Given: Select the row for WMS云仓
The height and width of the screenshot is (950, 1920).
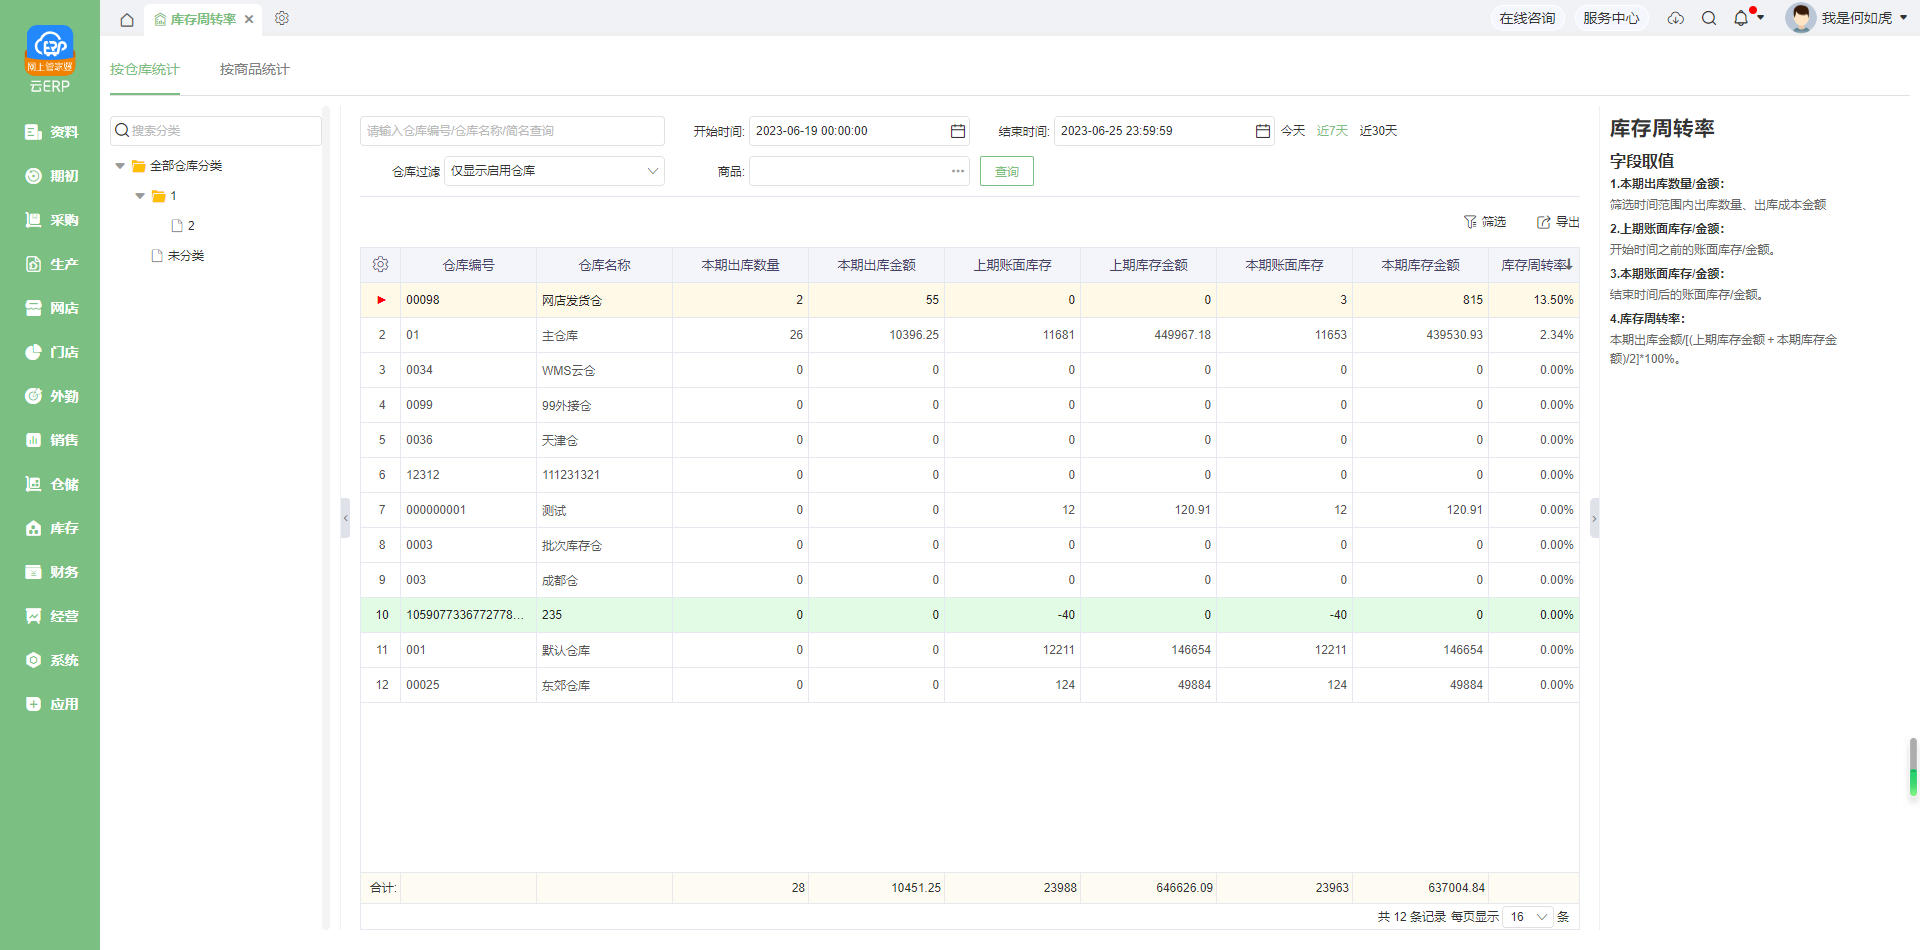Looking at the screenshot, I should pos(970,370).
